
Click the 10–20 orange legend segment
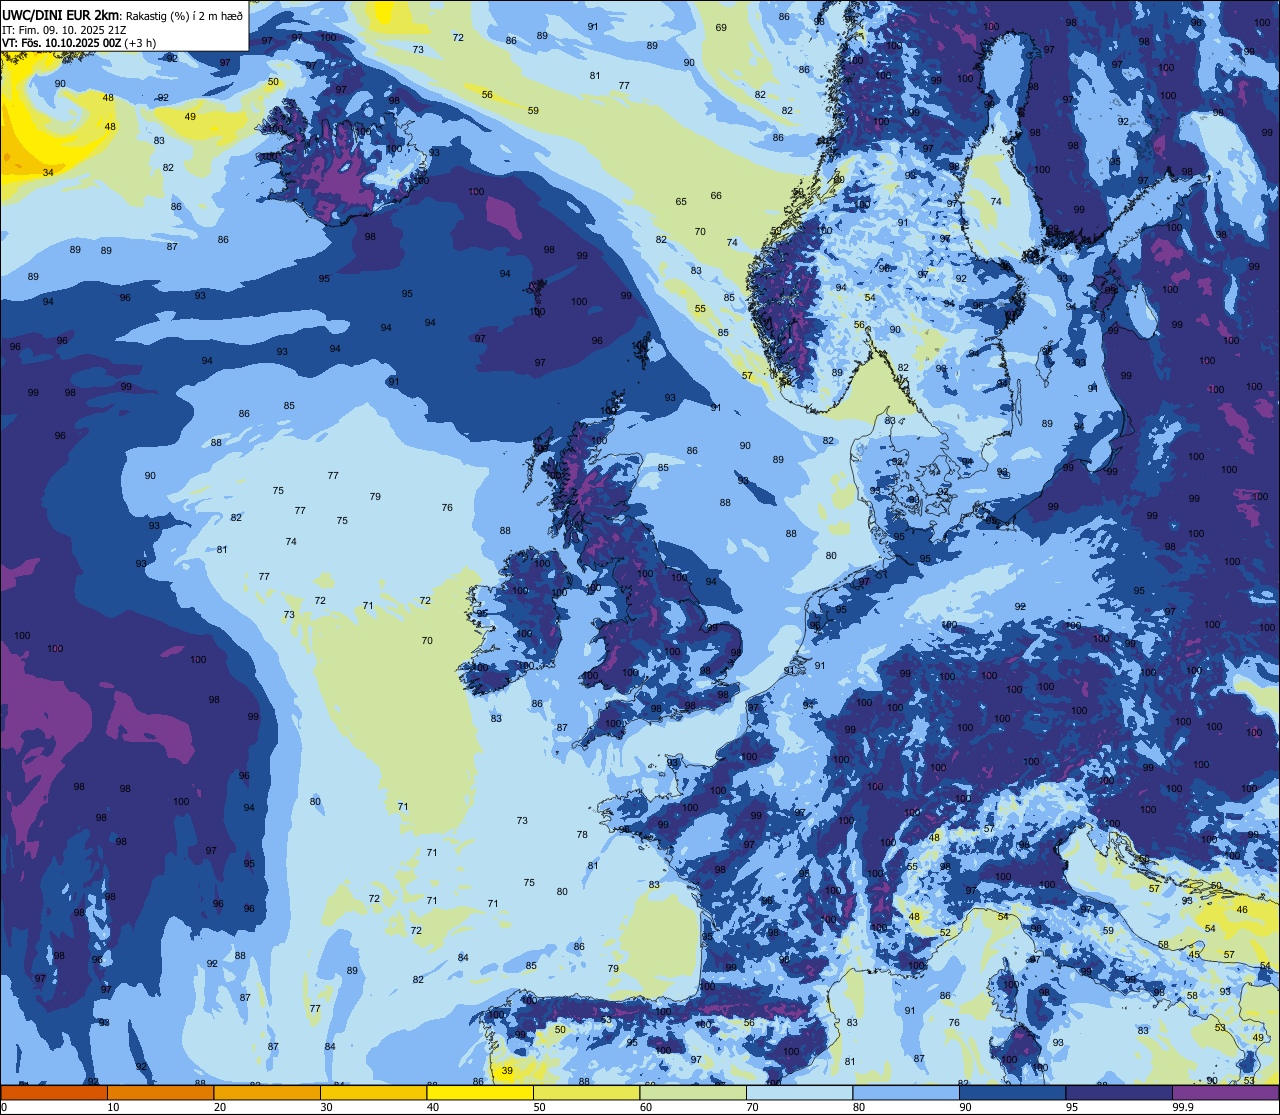point(160,1092)
